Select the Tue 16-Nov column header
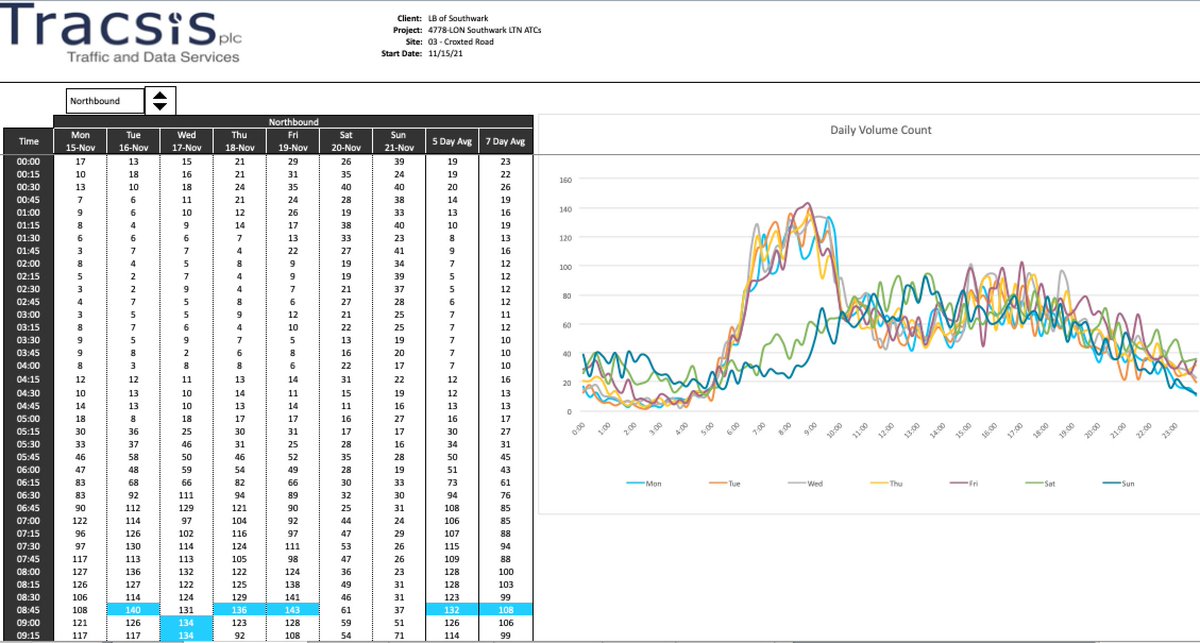 coord(134,141)
